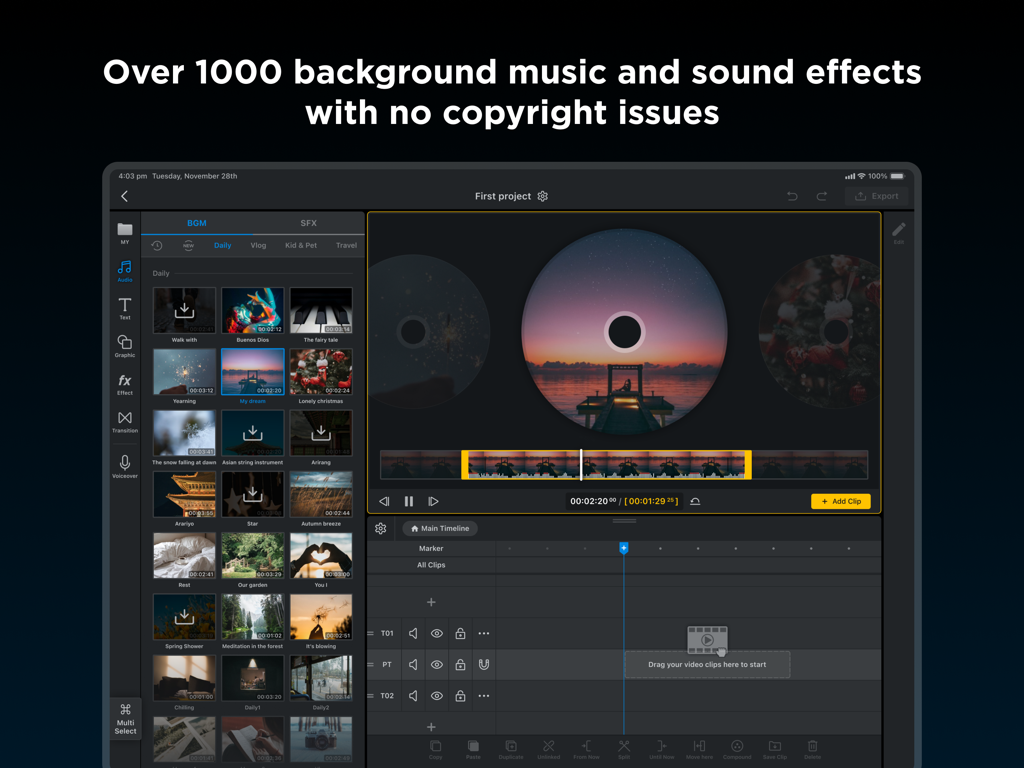Lock the T02 track
This screenshot has width=1024, height=768.
pos(459,695)
